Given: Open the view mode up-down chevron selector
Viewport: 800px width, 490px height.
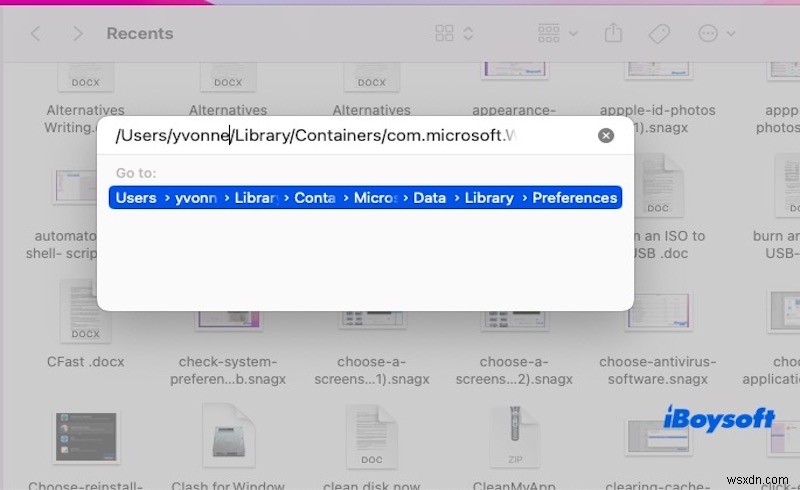Looking at the screenshot, I should 468,34.
